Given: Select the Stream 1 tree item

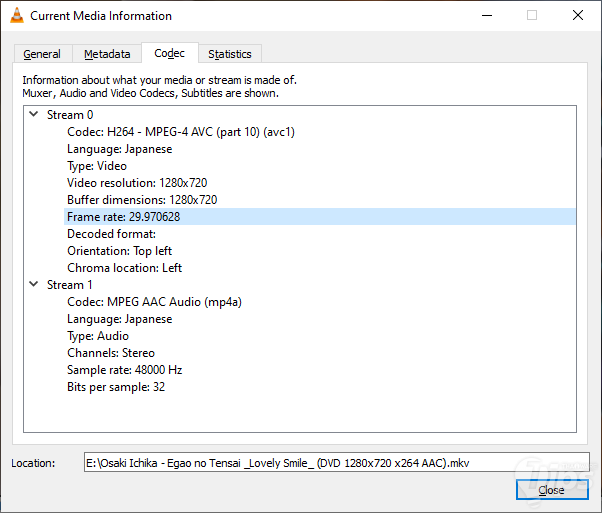Looking at the screenshot, I should pos(69,285).
